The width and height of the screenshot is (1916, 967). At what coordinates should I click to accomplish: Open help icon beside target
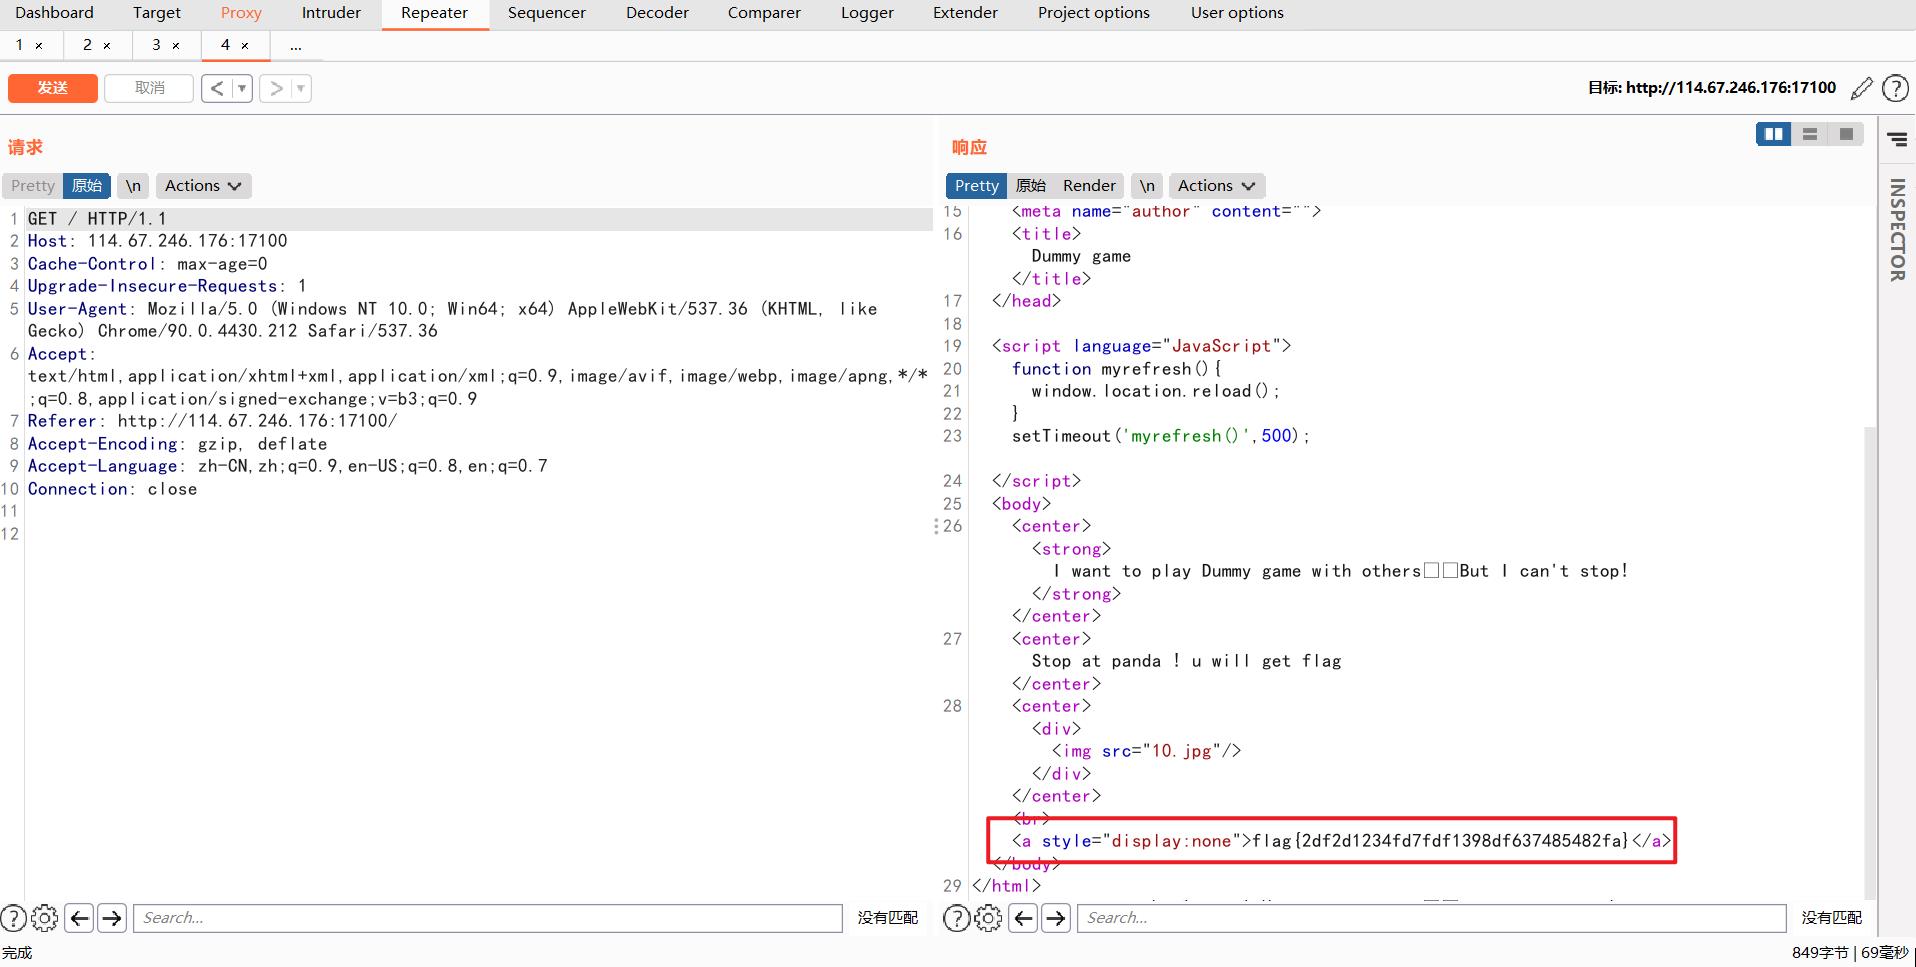click(x=1895, y=88)
